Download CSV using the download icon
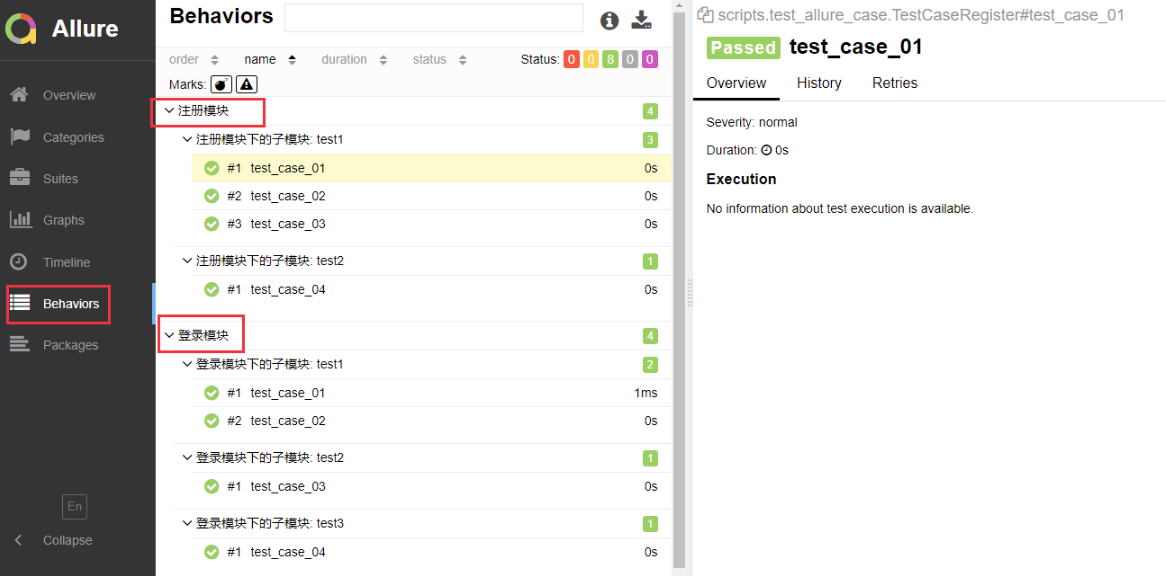 click(x=641, y=20)
